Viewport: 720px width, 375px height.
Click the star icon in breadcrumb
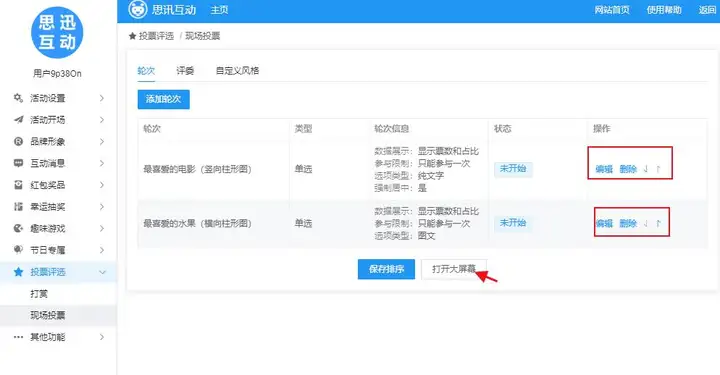(132, 36)
